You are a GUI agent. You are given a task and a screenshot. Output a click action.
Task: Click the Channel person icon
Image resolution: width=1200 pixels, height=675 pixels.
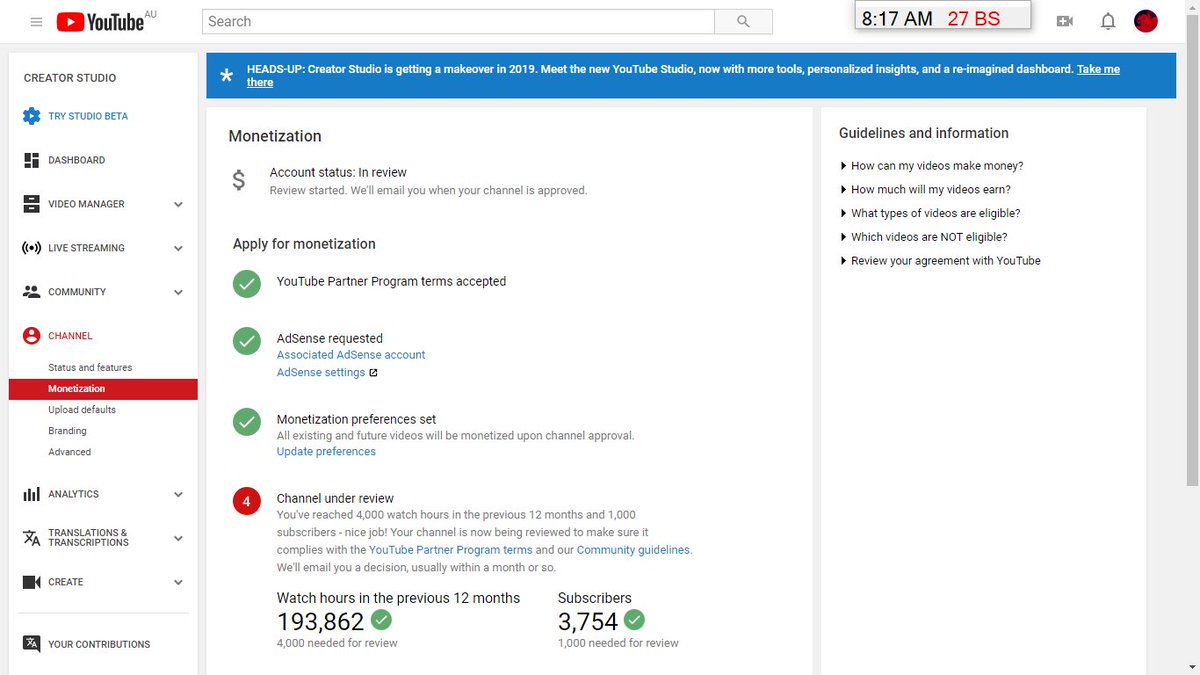[x=31, y=336]
